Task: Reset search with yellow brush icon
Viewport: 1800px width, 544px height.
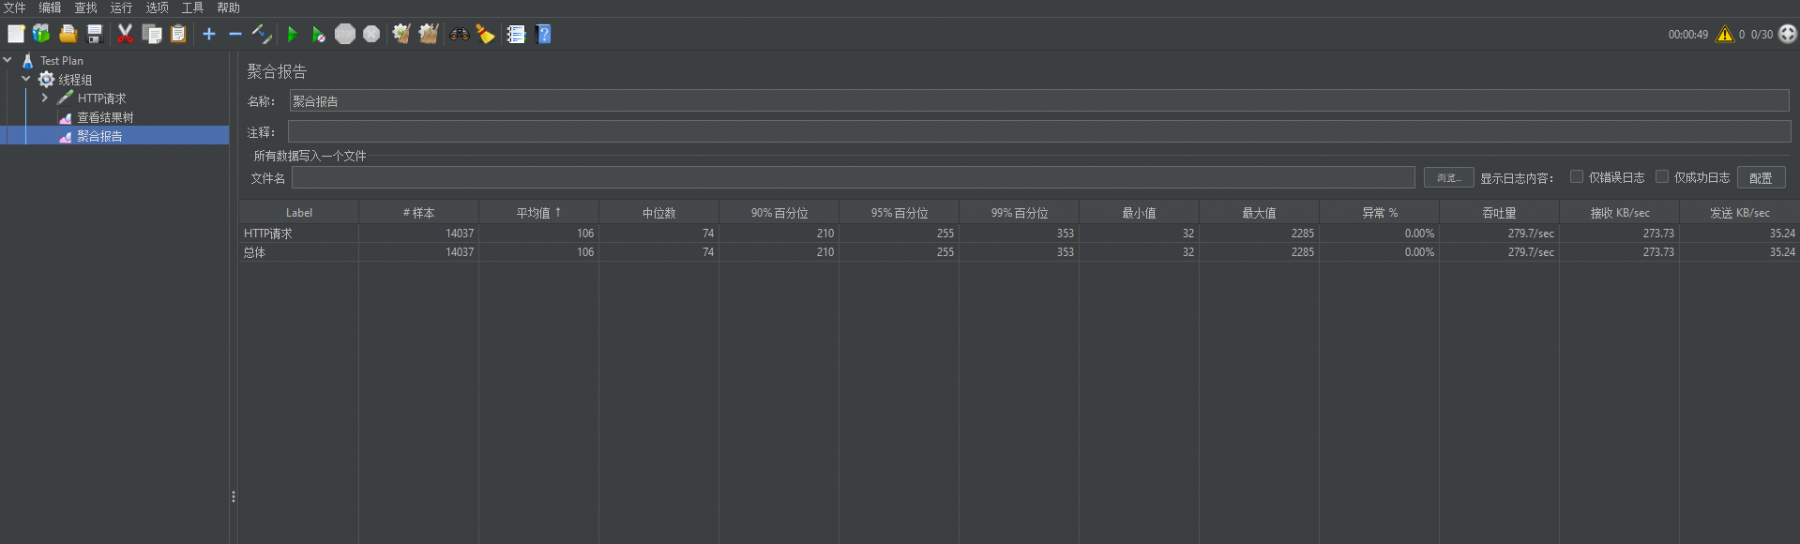Action: tap(485, 34)
